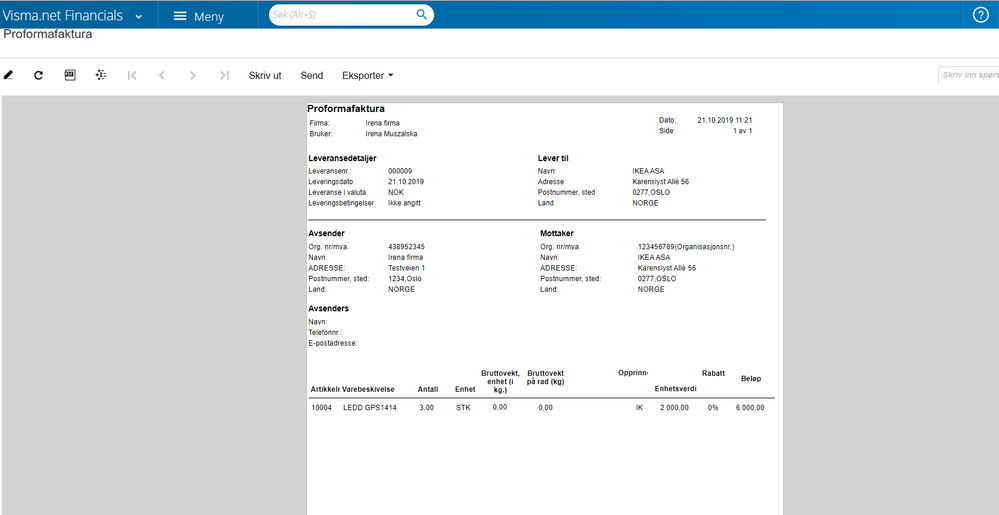Go to the first page arrow

(x=132, y=75)
